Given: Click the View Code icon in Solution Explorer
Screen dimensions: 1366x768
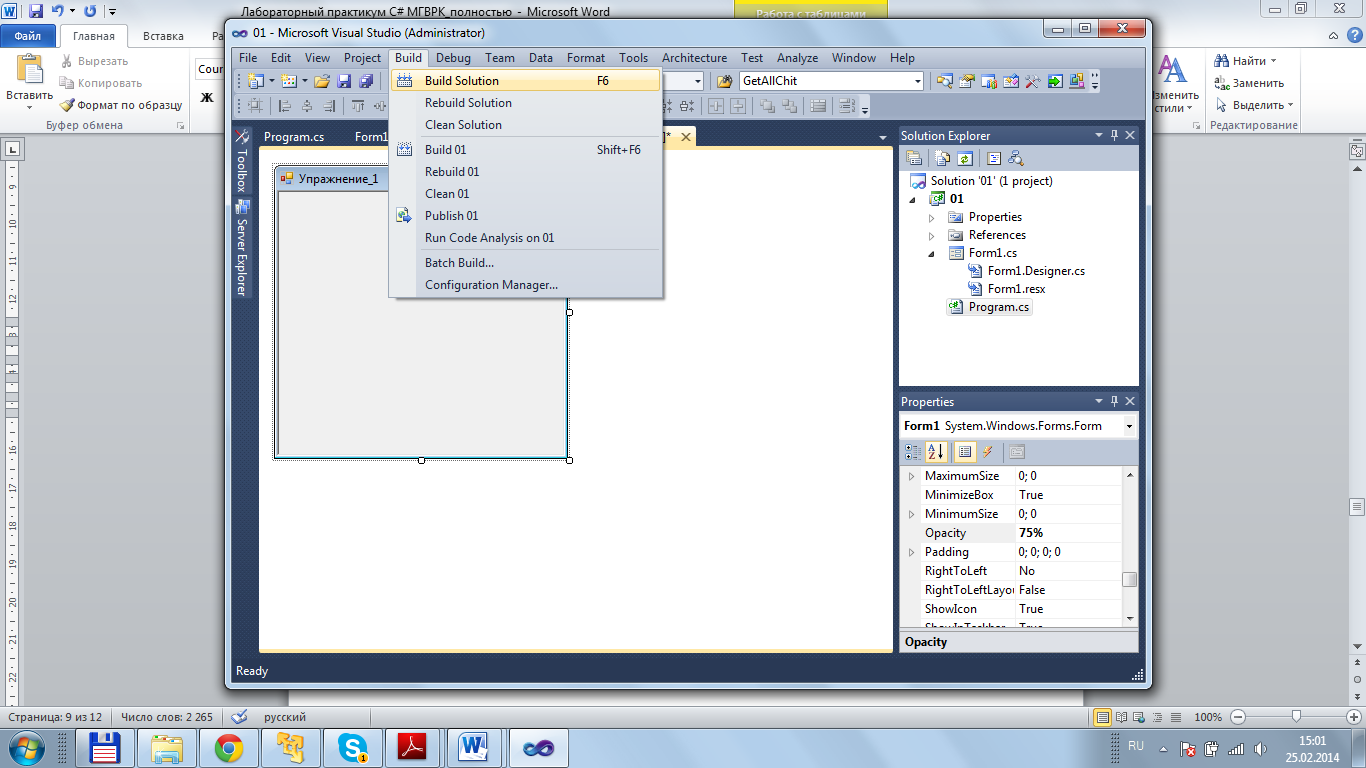Looking at the screenshot, I should (994, 158).
